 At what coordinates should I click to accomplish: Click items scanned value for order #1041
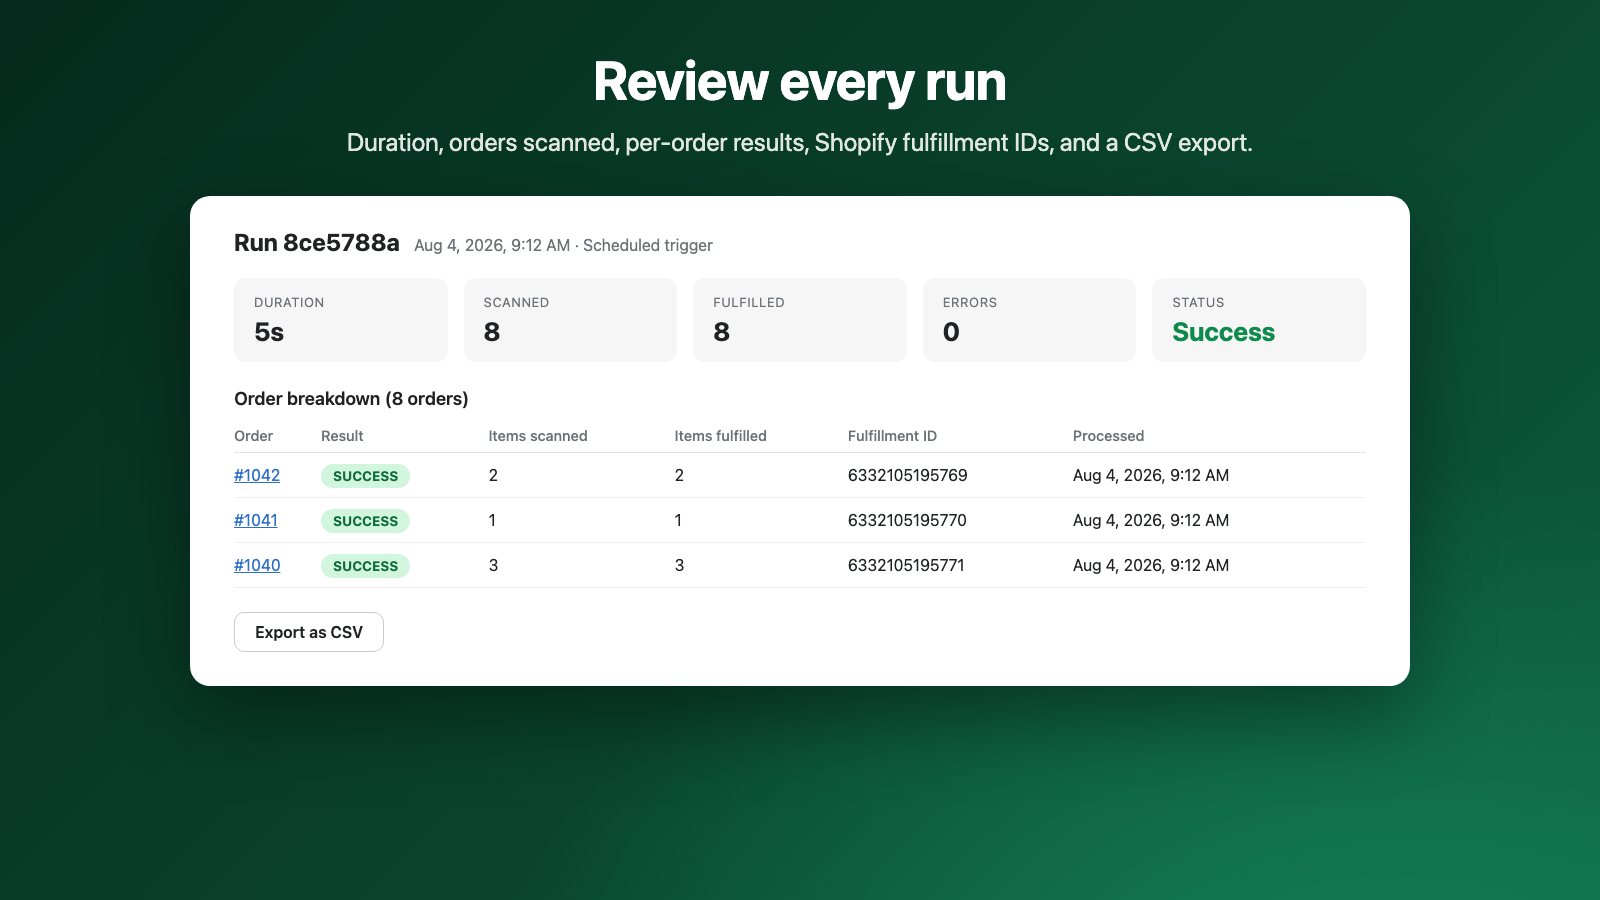coord(492,520)
